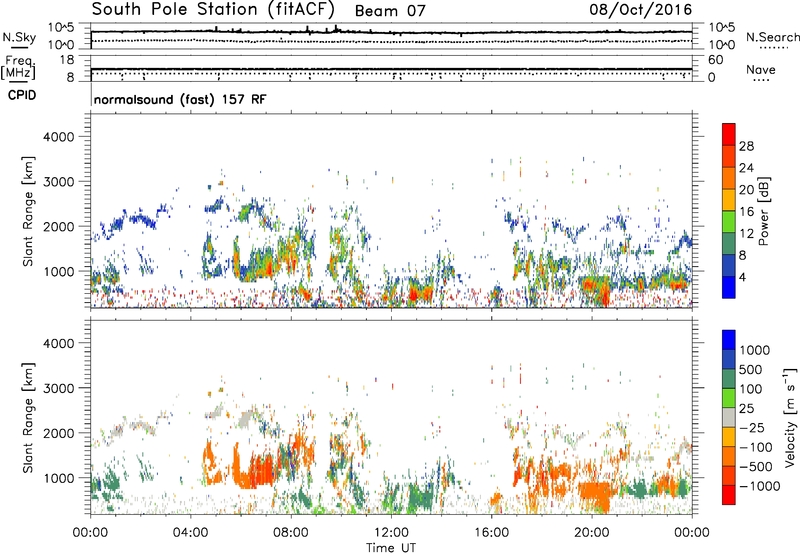Screen dimensions: 800x554
Task: Click the 'Power [dB]' colorbar title
Action: tap(764, 211)
